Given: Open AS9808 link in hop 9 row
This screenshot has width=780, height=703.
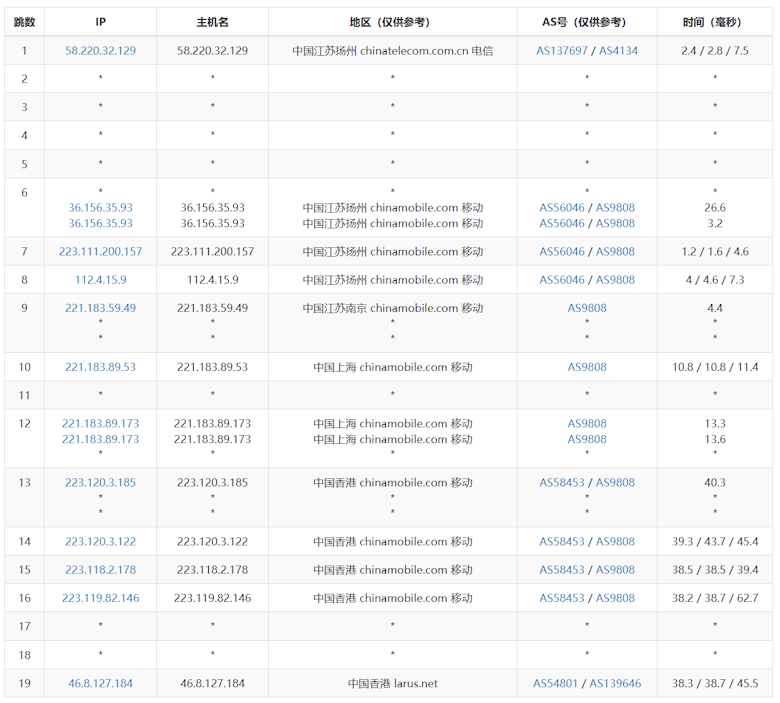Looking at the screenshot, I should click(x=587, y=308).
